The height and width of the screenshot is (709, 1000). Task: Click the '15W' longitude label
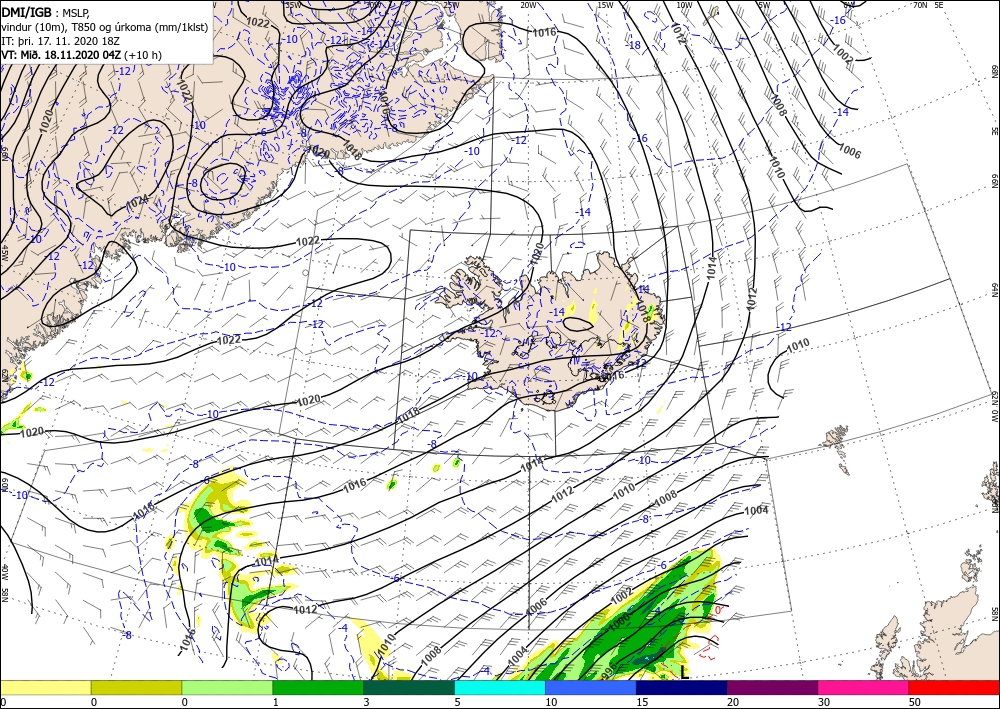(x=605, y=5)
